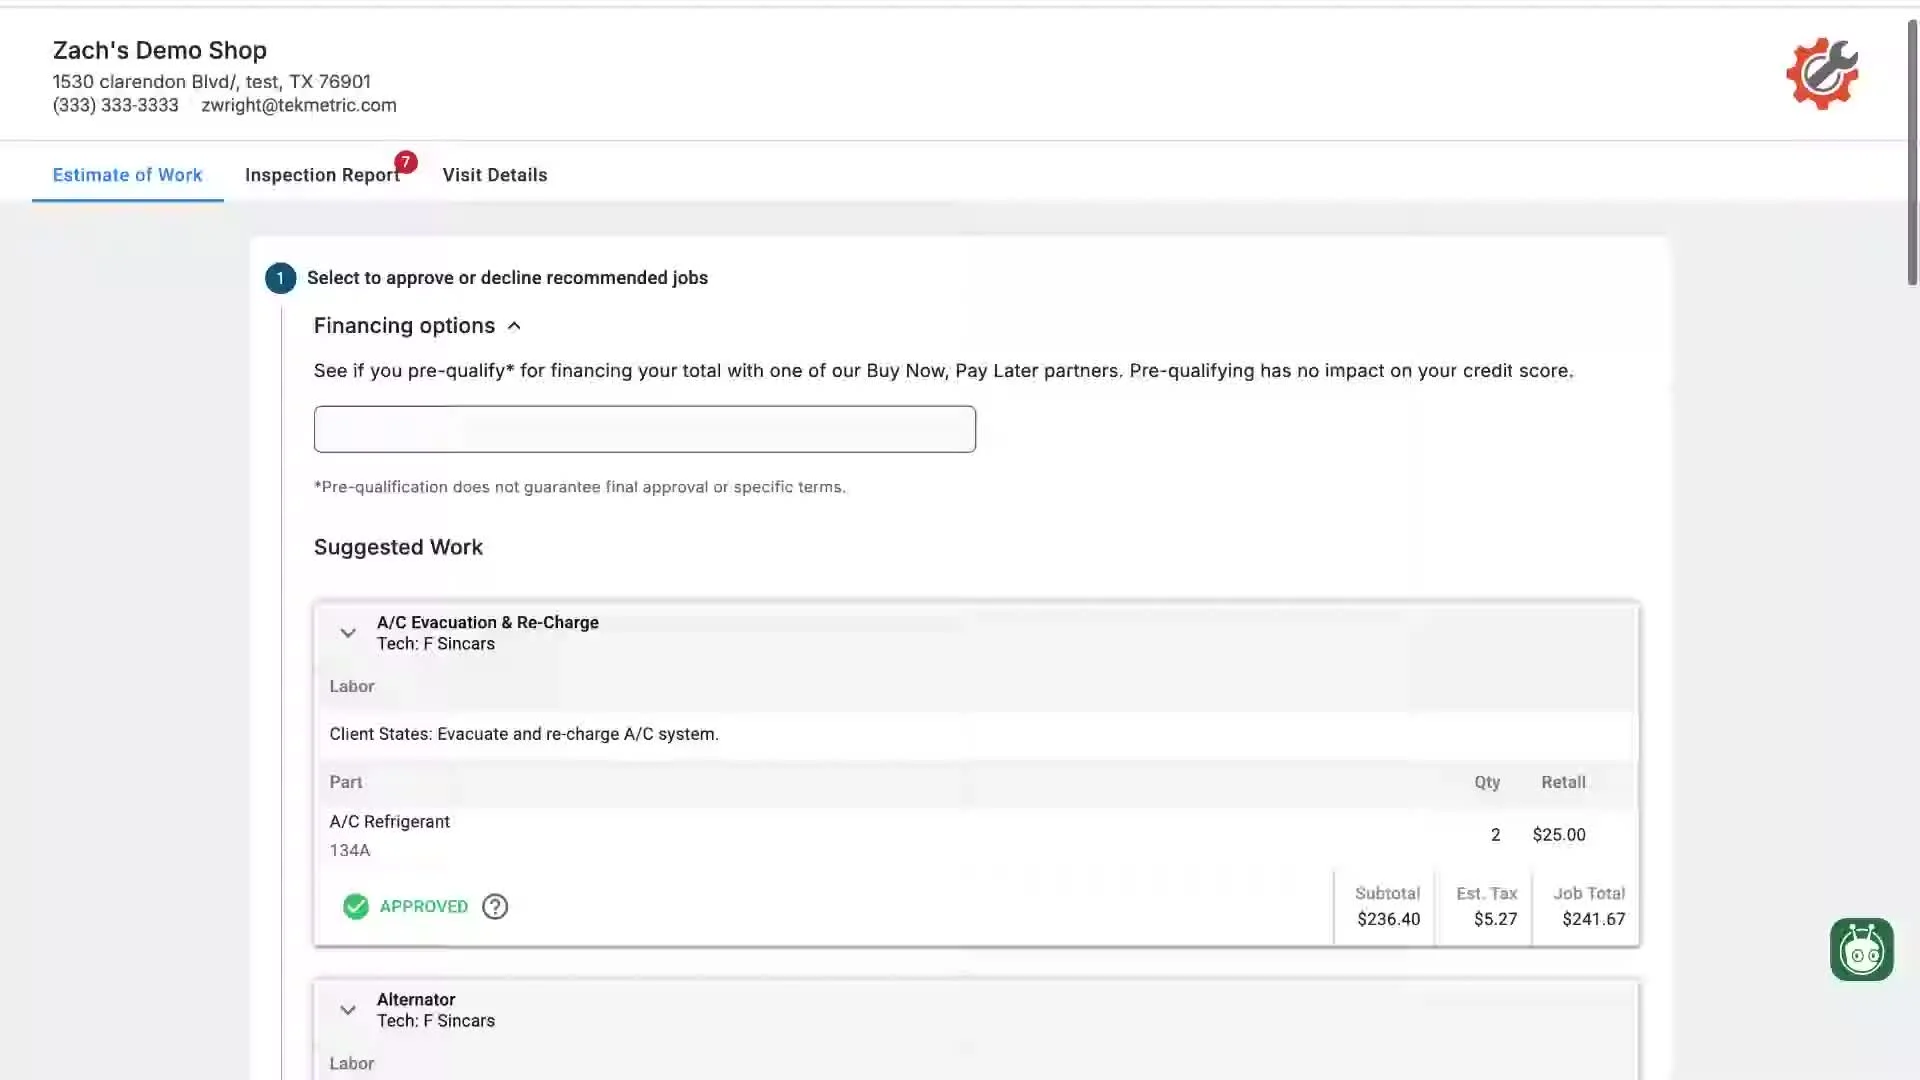
Task: Click the A/C Refrigerant part row
Action: click(390, 822)
